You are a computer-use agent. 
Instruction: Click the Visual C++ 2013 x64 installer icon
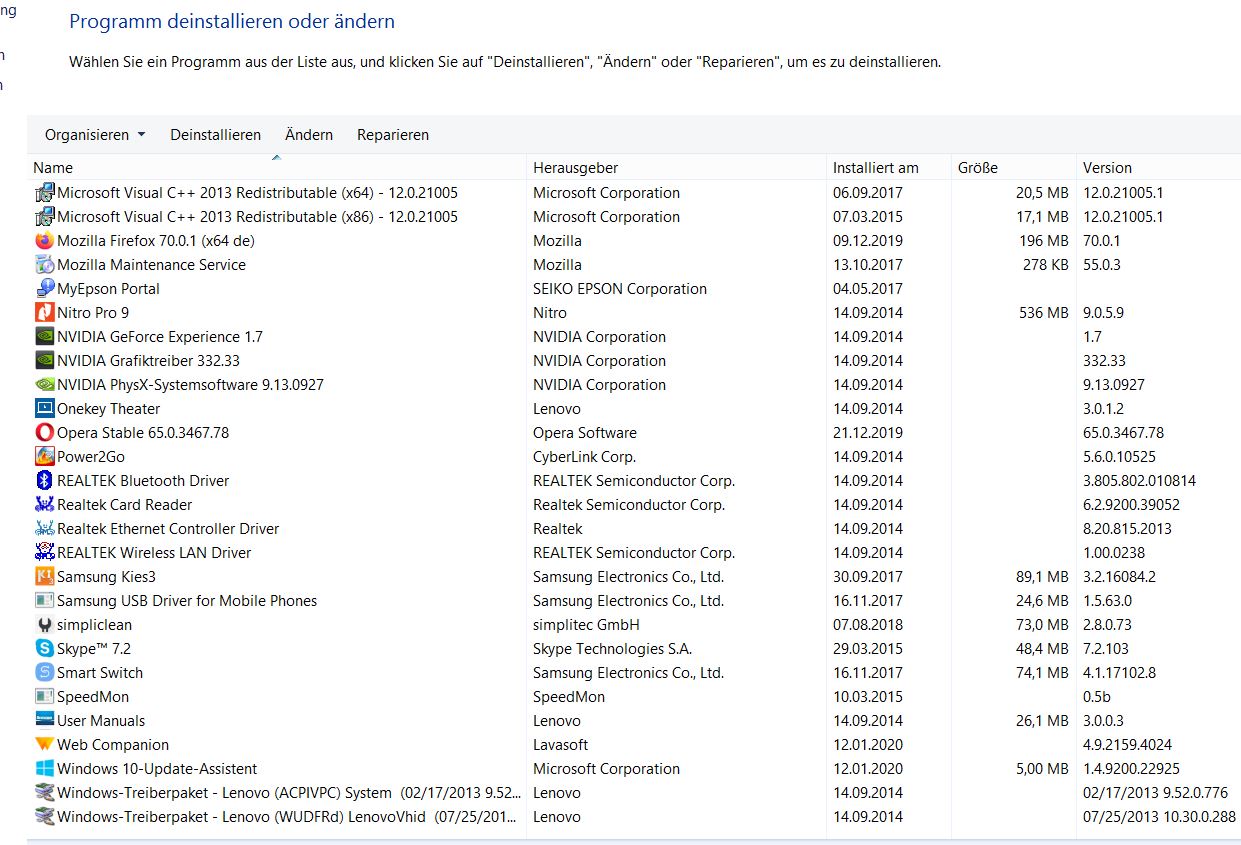pyautogui.click(x=44, y=192)
